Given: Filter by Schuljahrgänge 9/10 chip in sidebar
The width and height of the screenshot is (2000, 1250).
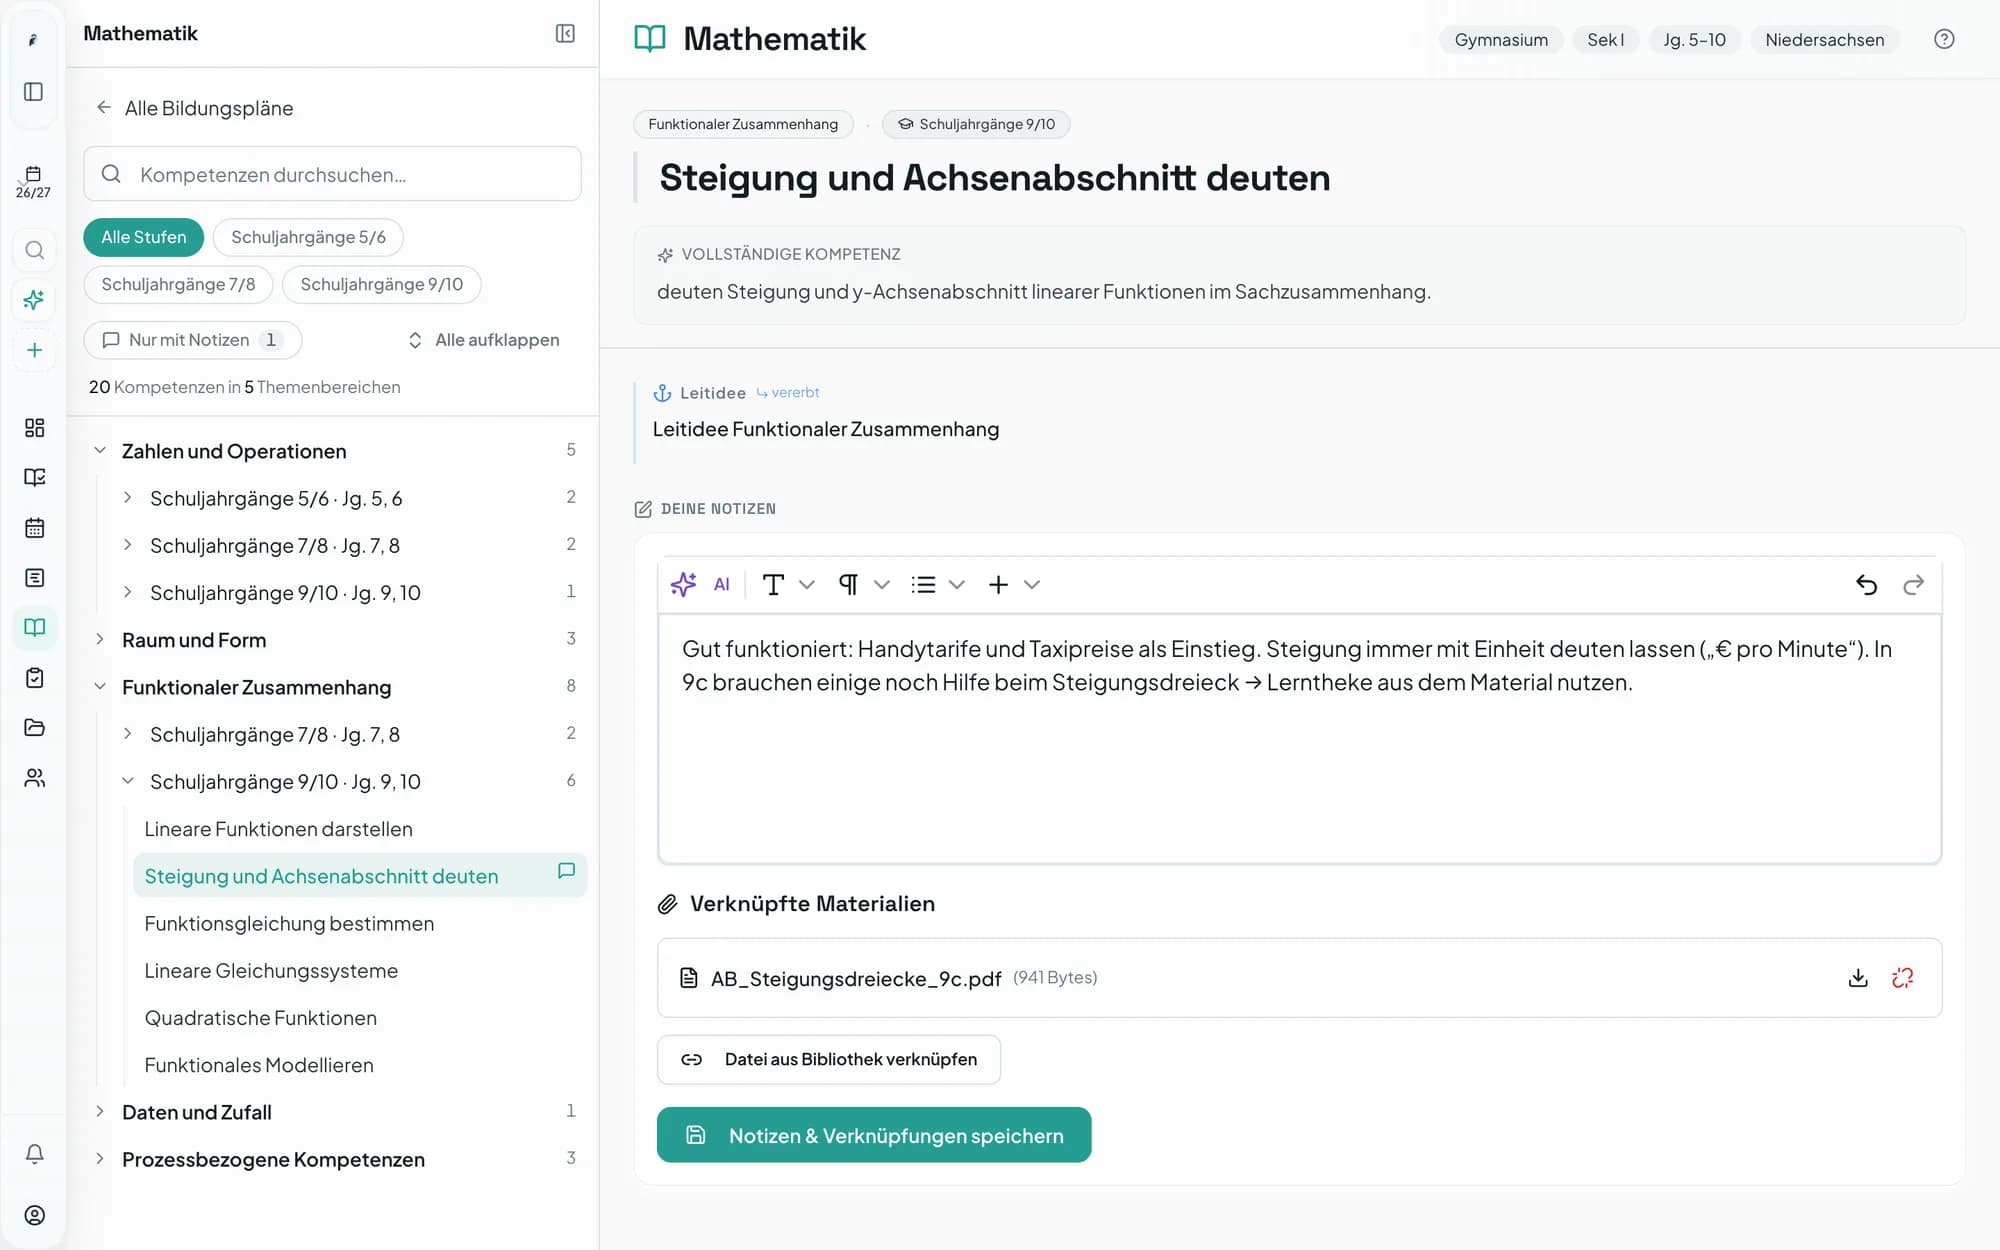Looking at the screenshot, I should click(382, 284).
